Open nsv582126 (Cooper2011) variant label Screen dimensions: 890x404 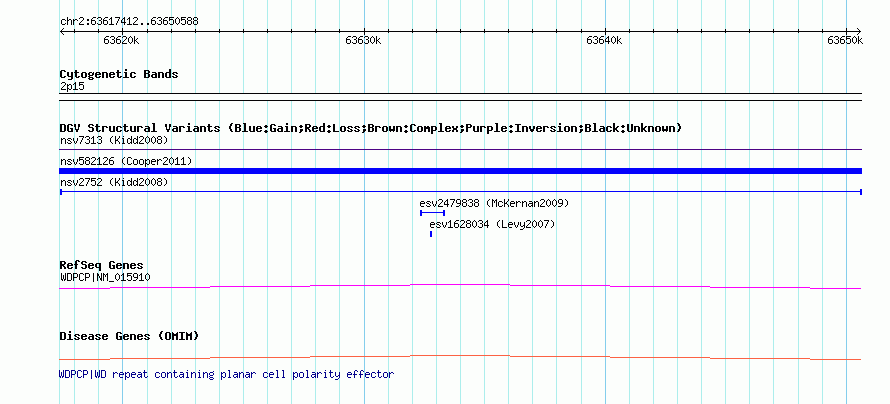click(126, 162)
